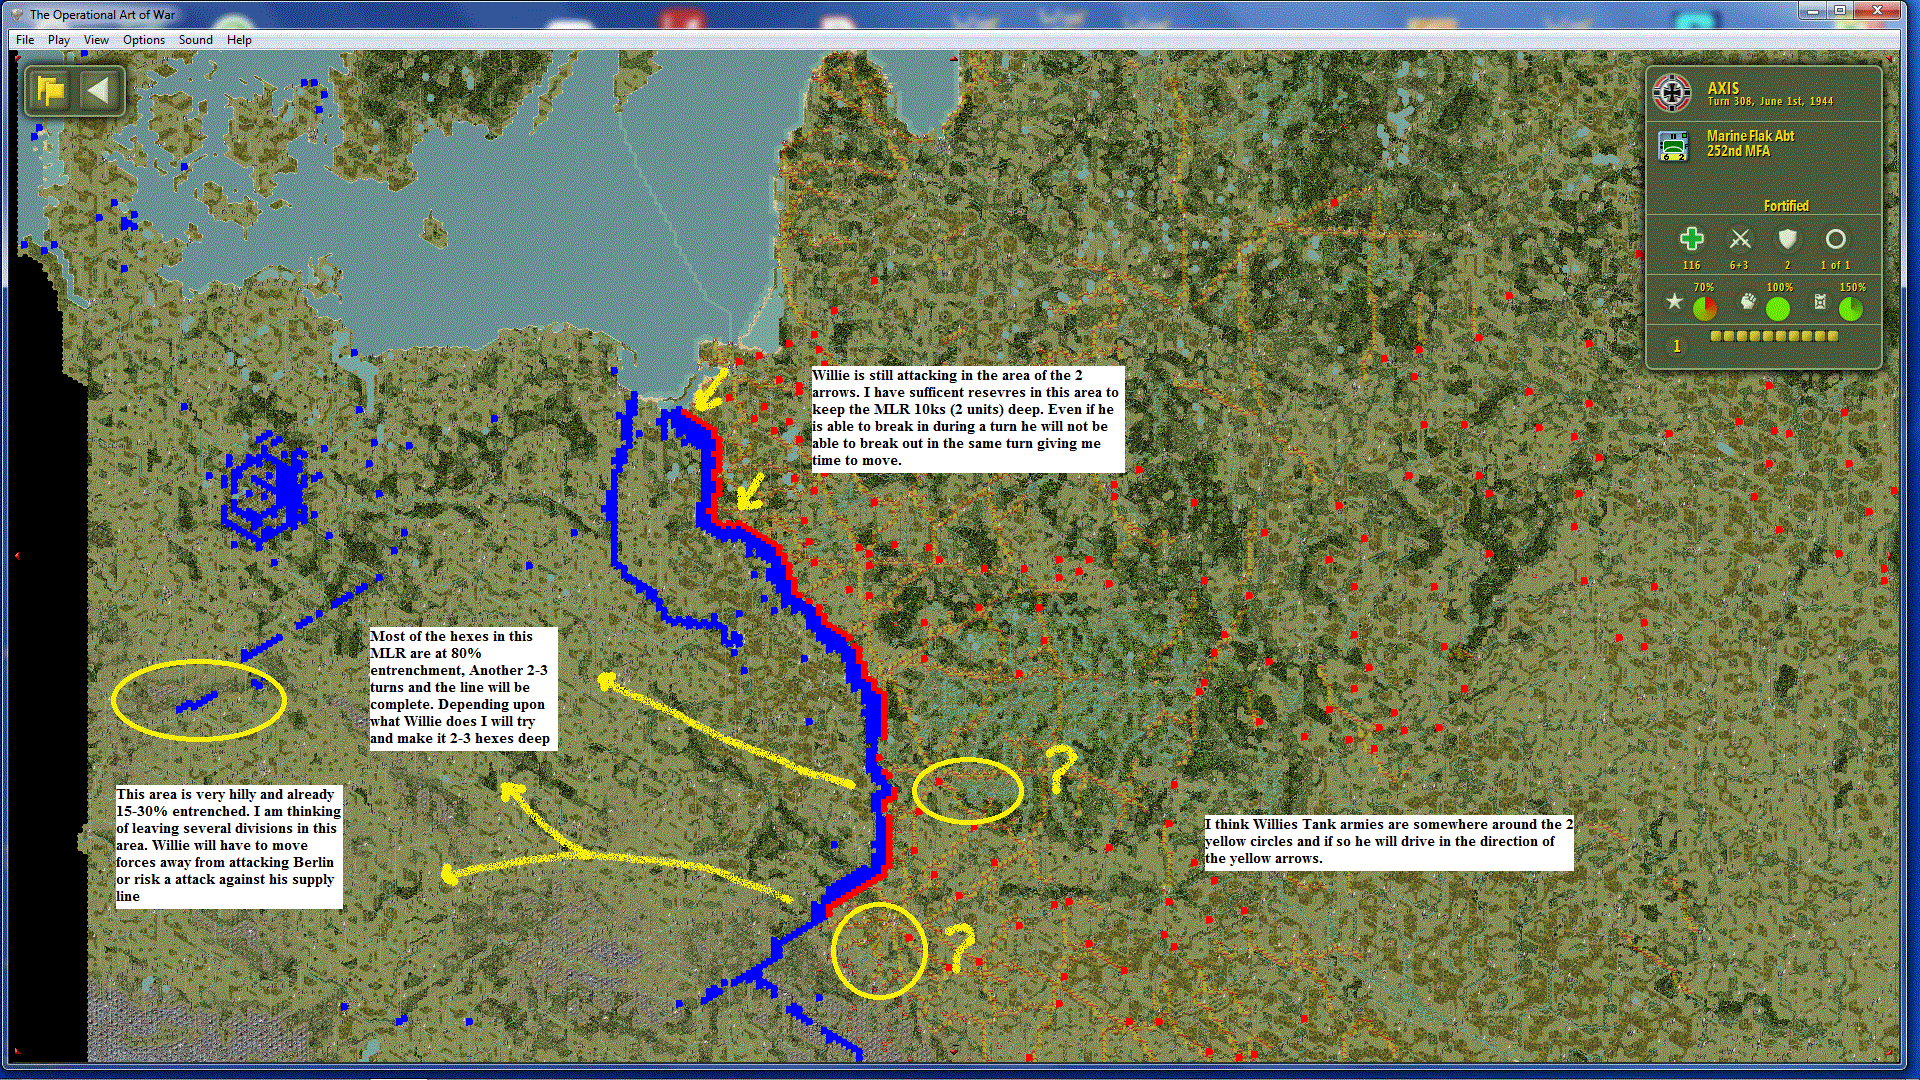This screenshot has width=1920, height=1080.
Task: Click the 150% supply pie gauge
Action: [x=1851, y=309]
